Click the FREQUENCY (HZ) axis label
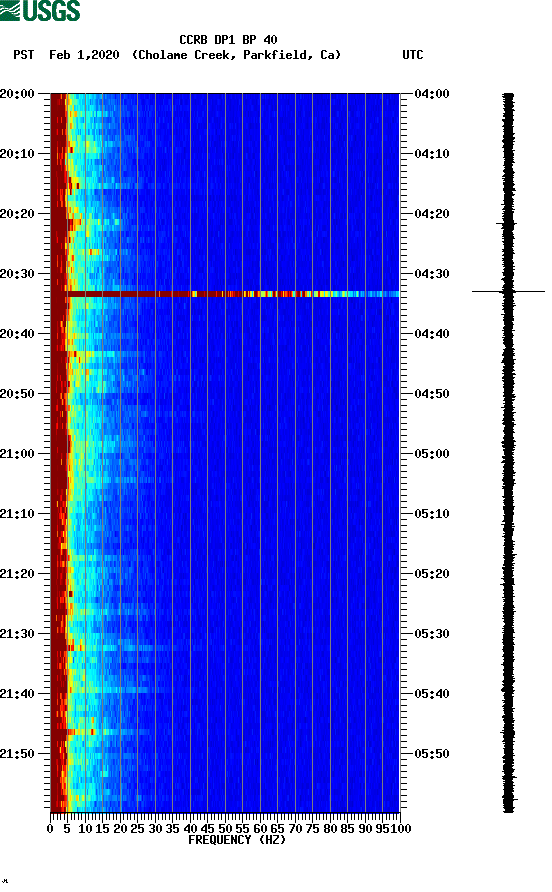 coord(237,840)
